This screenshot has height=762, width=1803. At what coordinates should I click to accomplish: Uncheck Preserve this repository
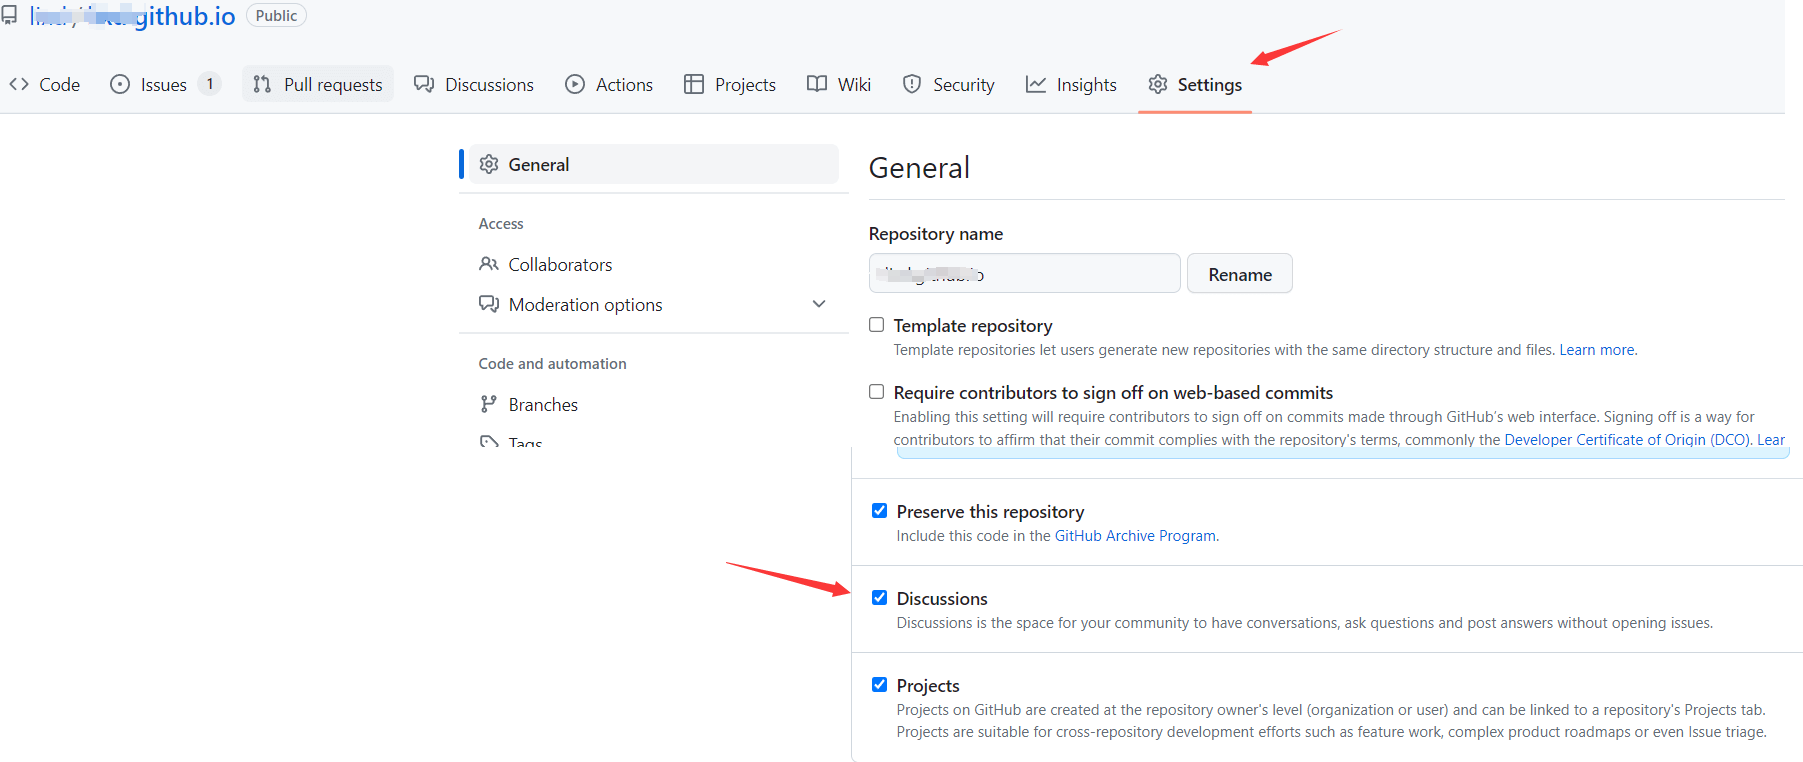880,511
